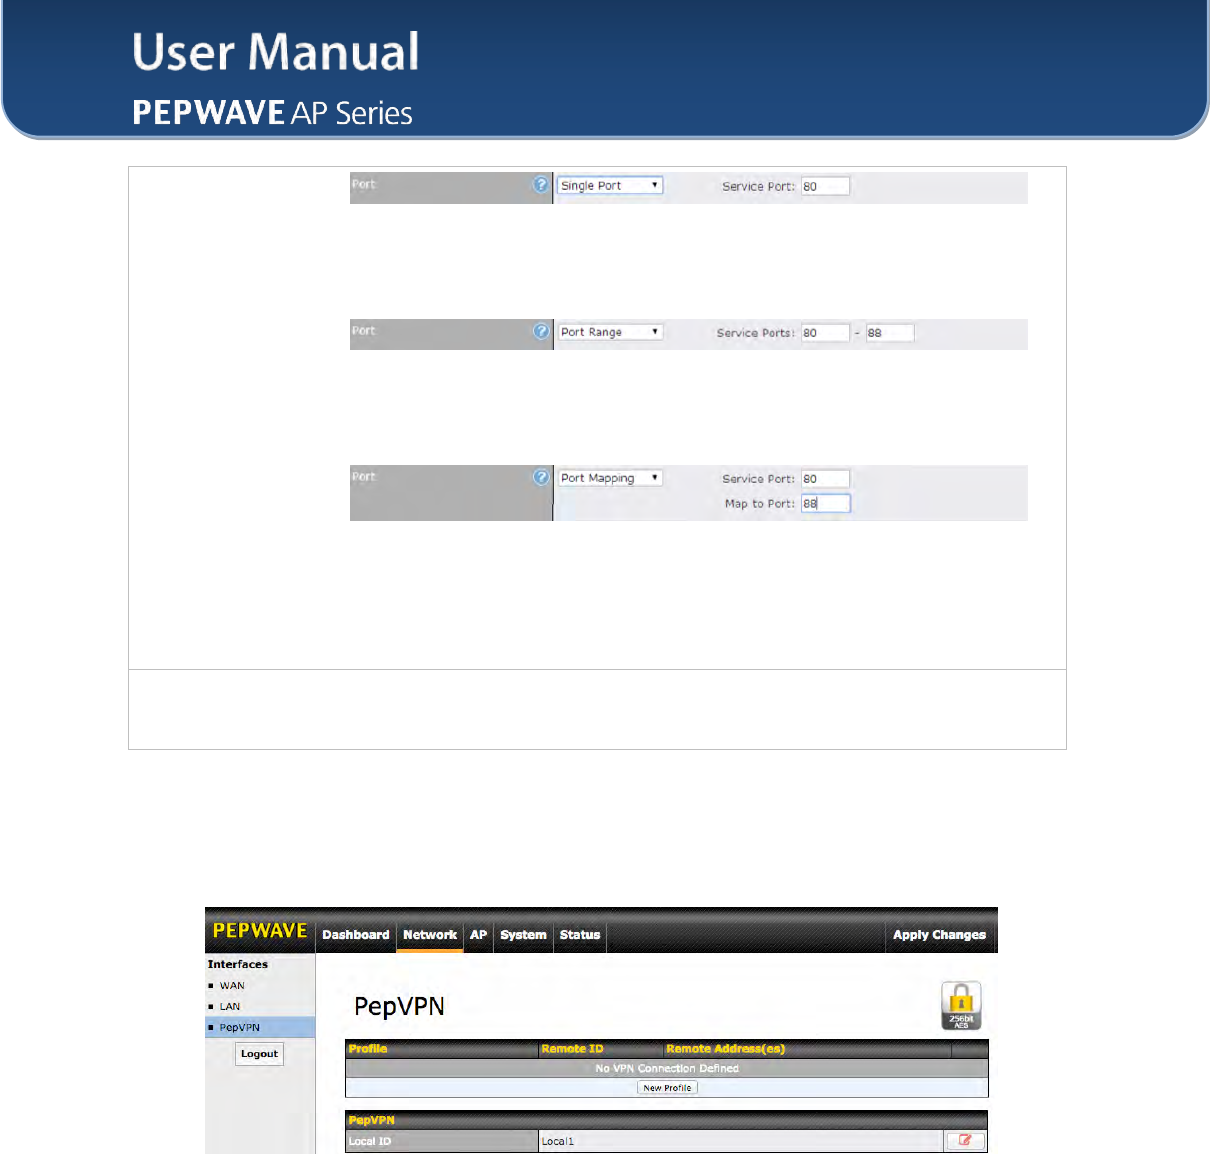Select LAN in Interfaces sidebar

(x=230, y=1006)
